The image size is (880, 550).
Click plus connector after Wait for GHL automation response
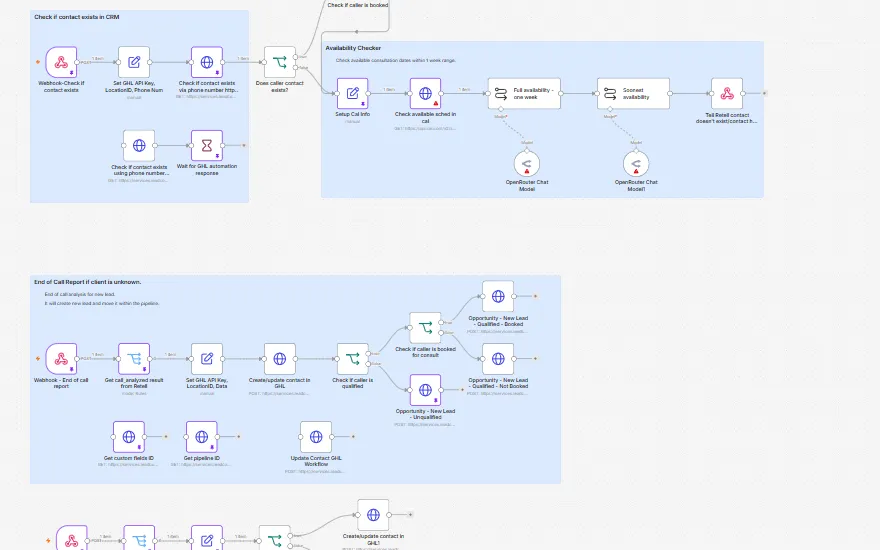coord(244,145)
